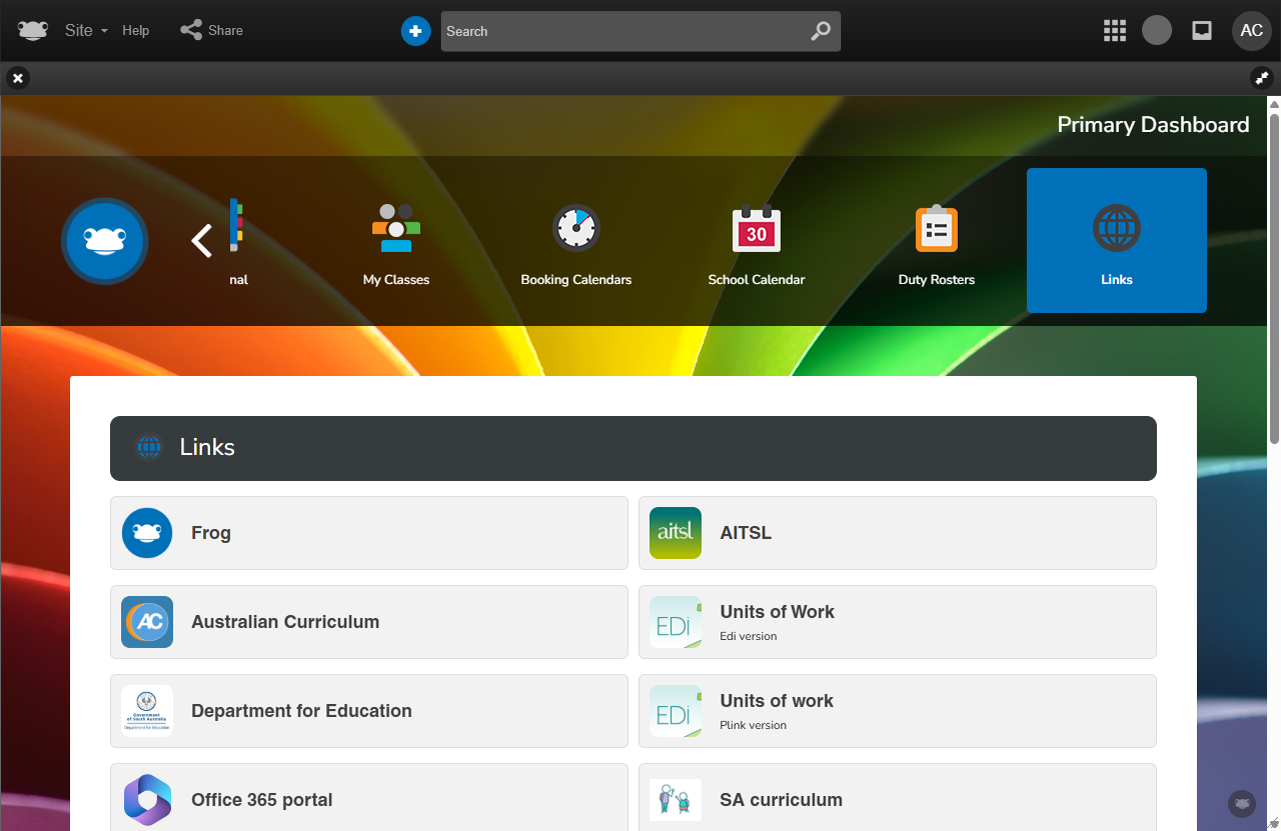1281x831 pixels.
Task: Expand the Site dropdown menu
Action: tap(86, 31)
